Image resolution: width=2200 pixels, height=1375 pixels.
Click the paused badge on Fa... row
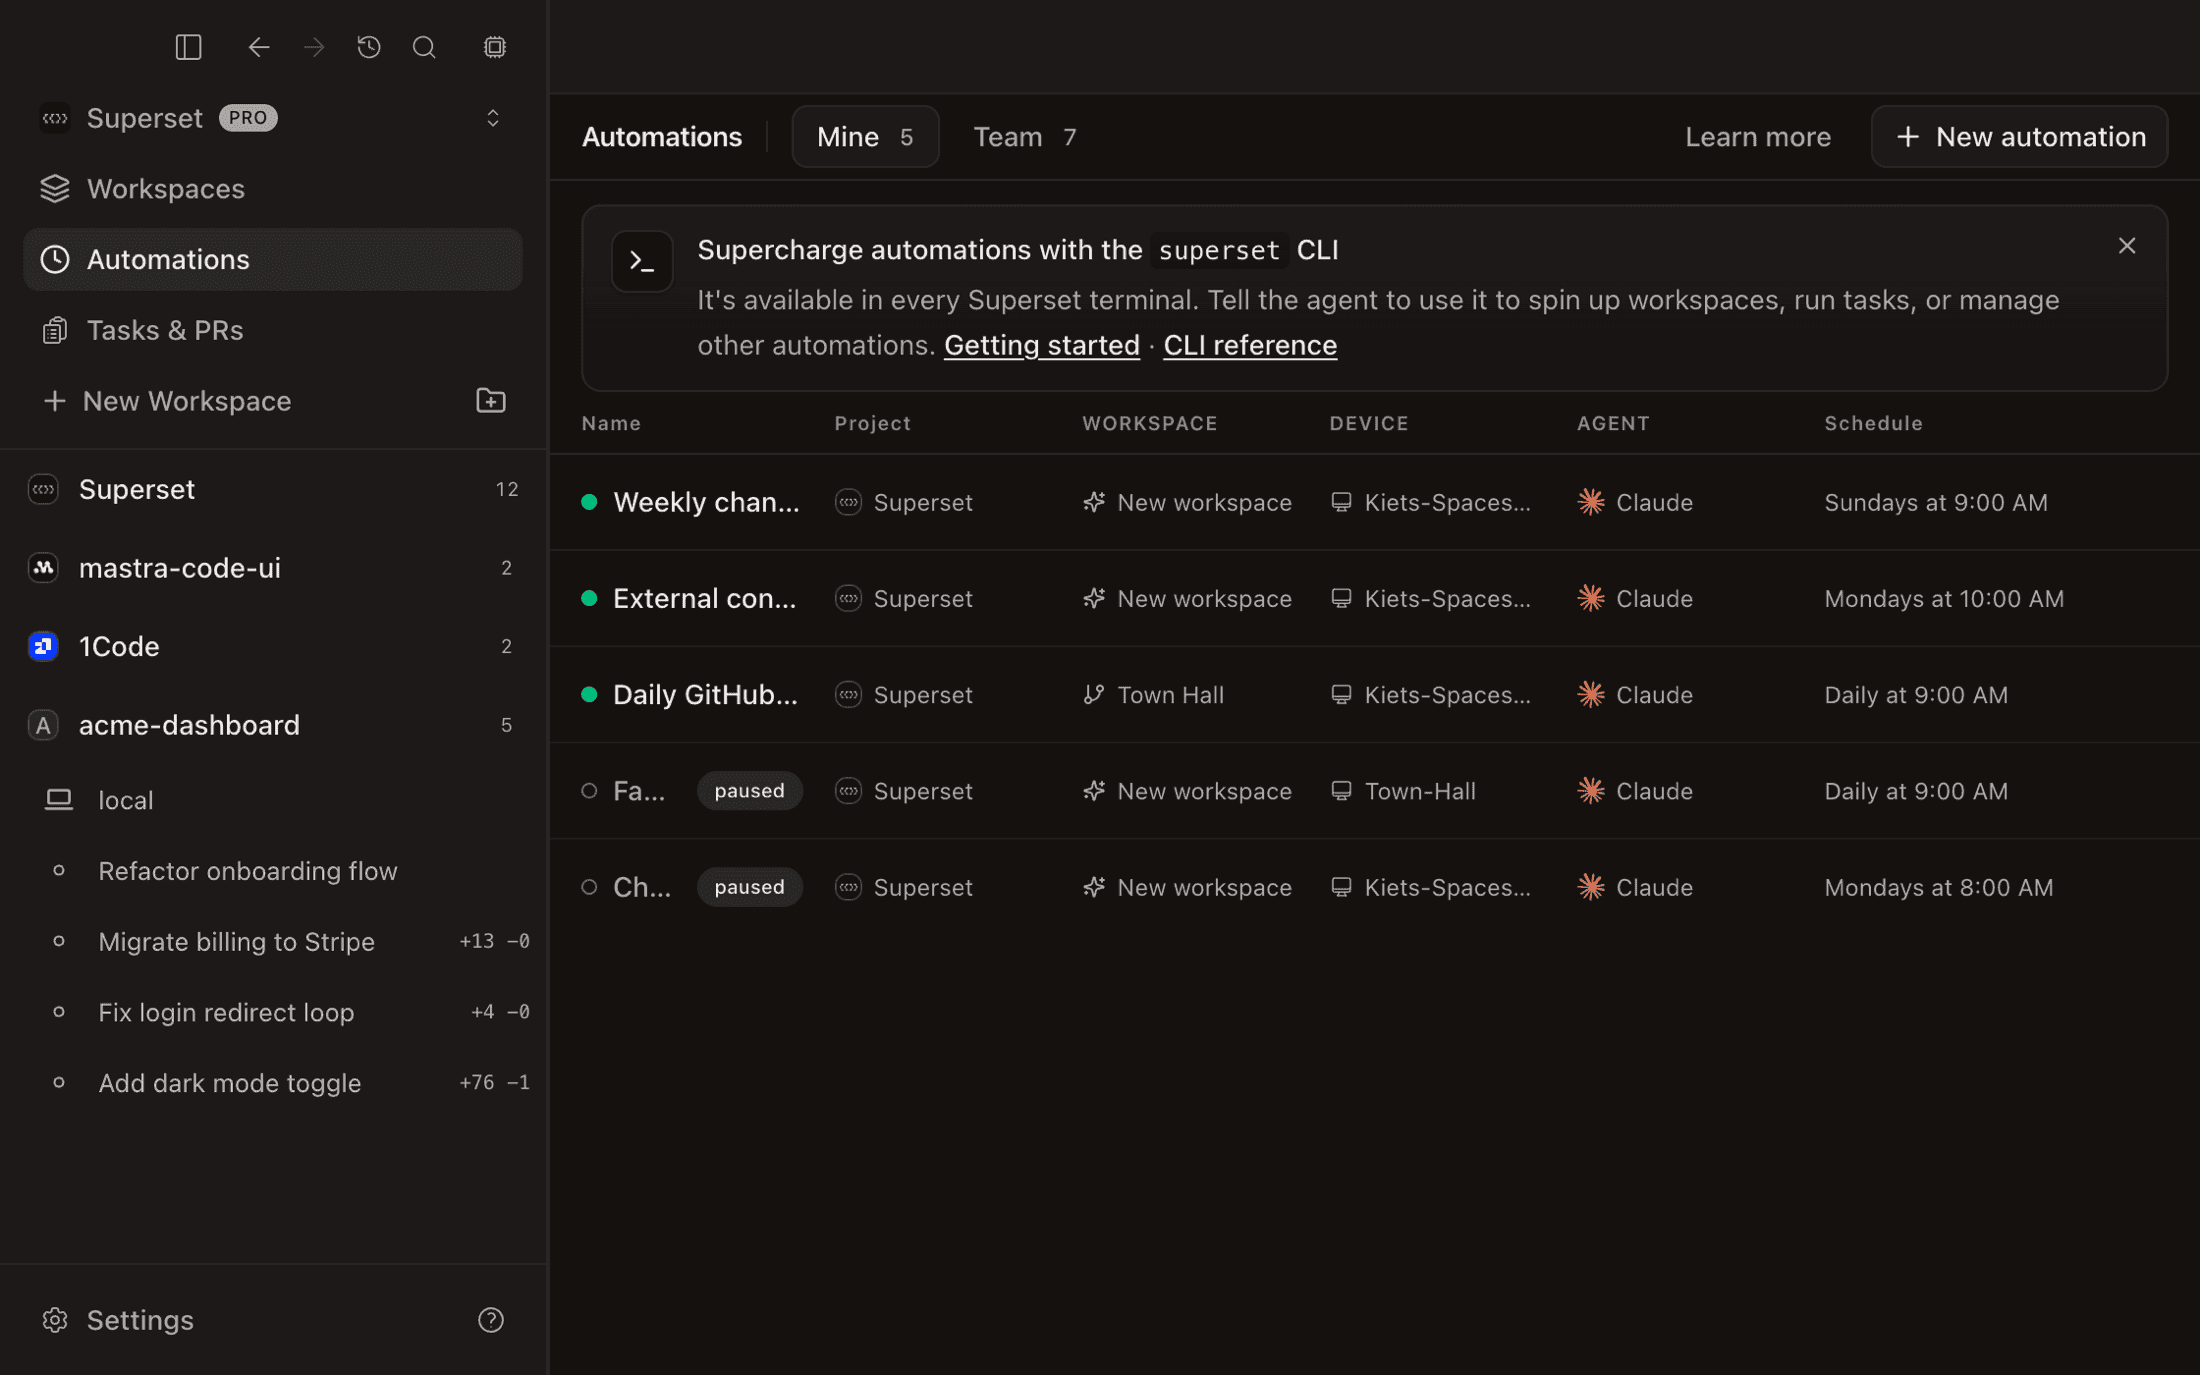point(749,791)
